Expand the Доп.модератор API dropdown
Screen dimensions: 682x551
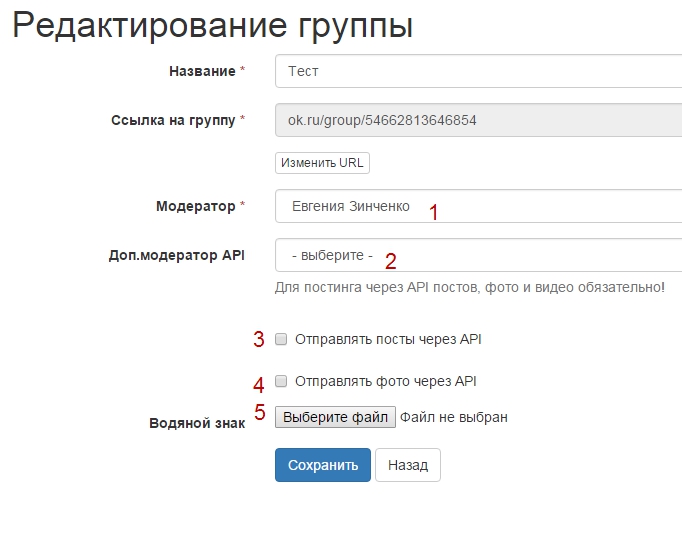[x=478, y=255]
